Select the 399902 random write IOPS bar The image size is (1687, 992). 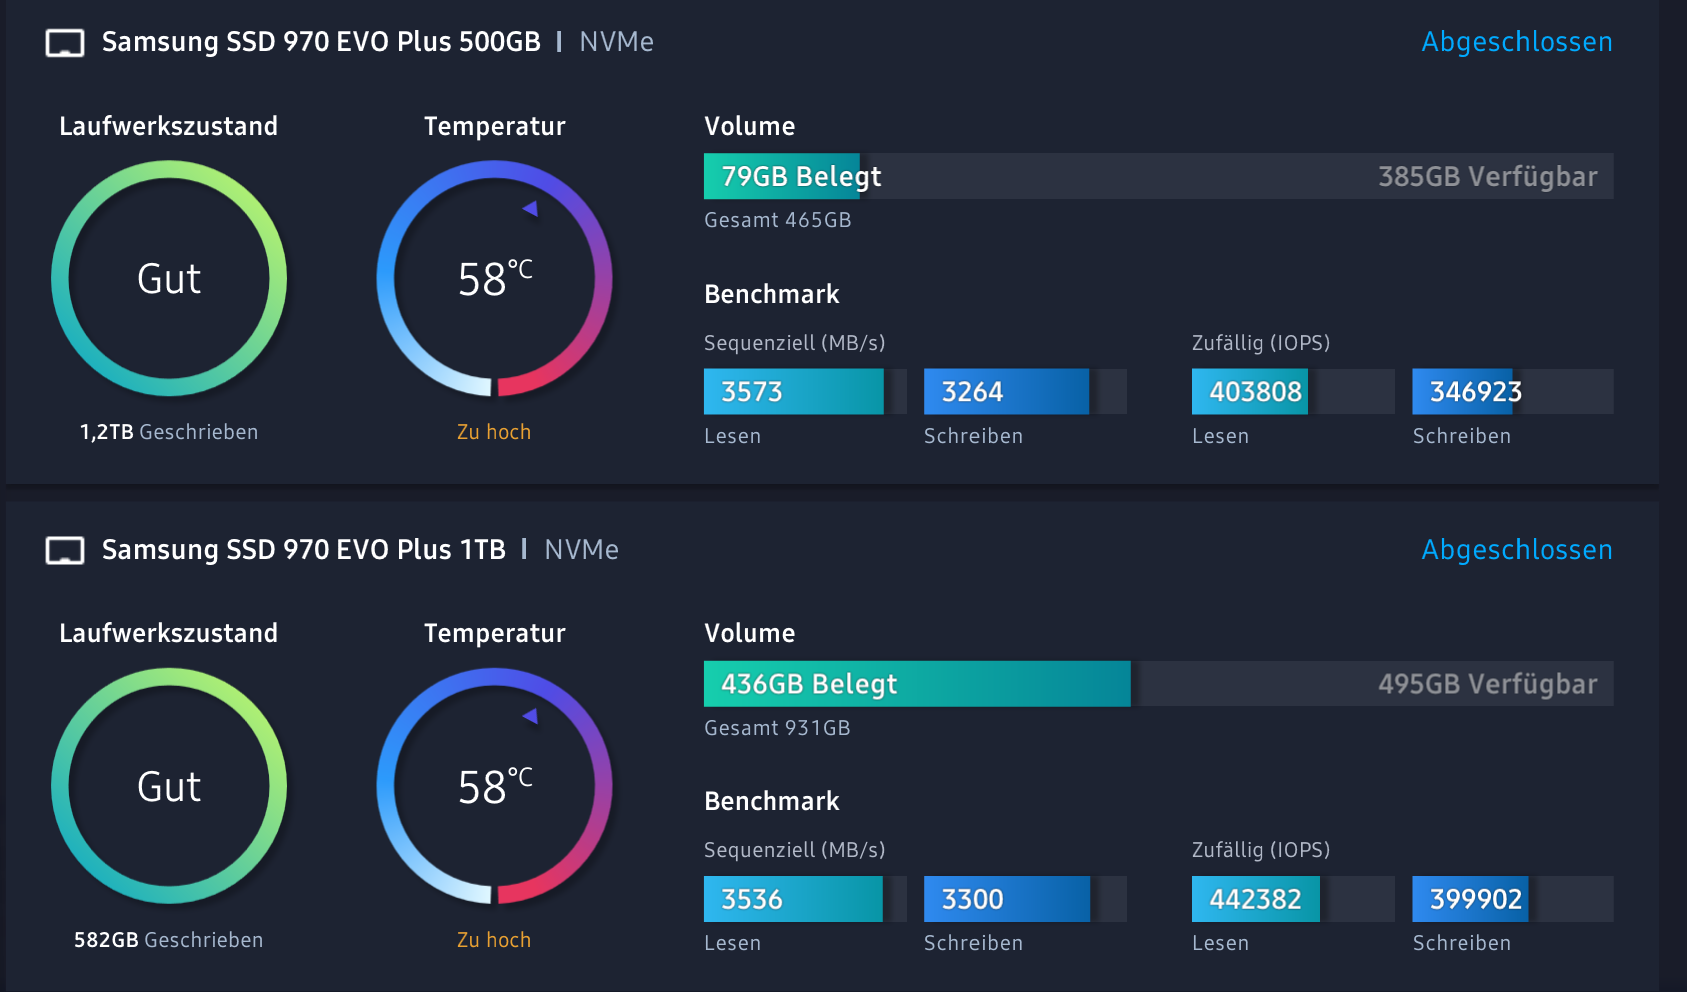pyautogui.click(x=1469, y=899)
